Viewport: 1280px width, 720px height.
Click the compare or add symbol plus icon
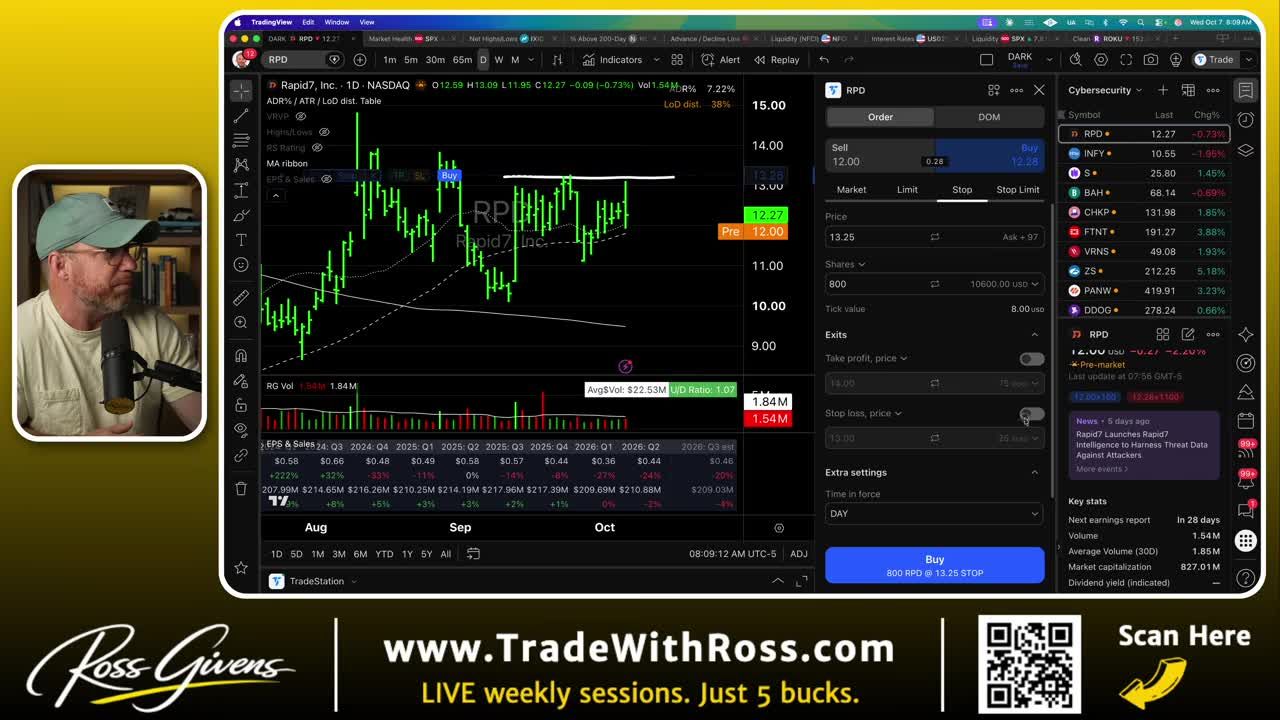[360, 60]
